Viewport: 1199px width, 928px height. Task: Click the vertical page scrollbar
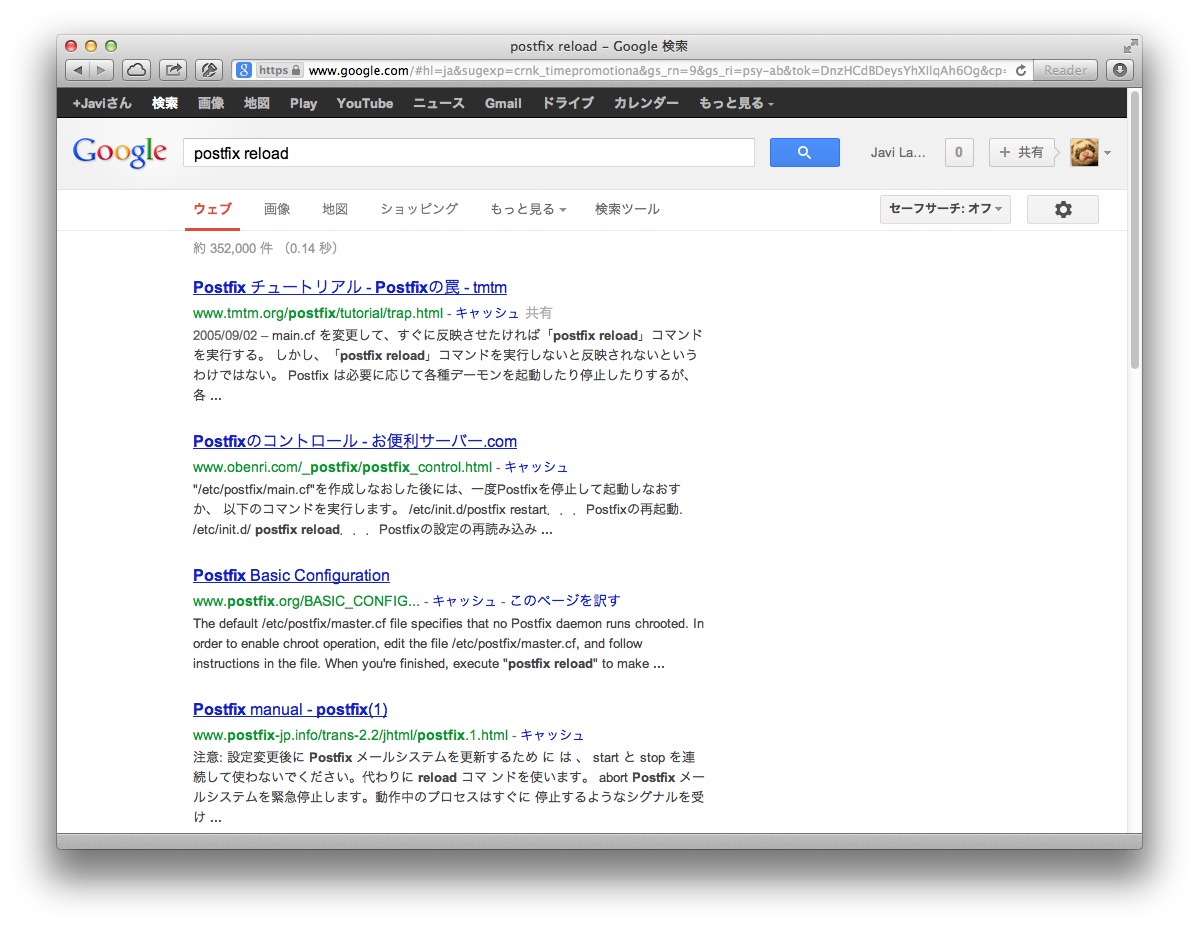[1136, 229]
